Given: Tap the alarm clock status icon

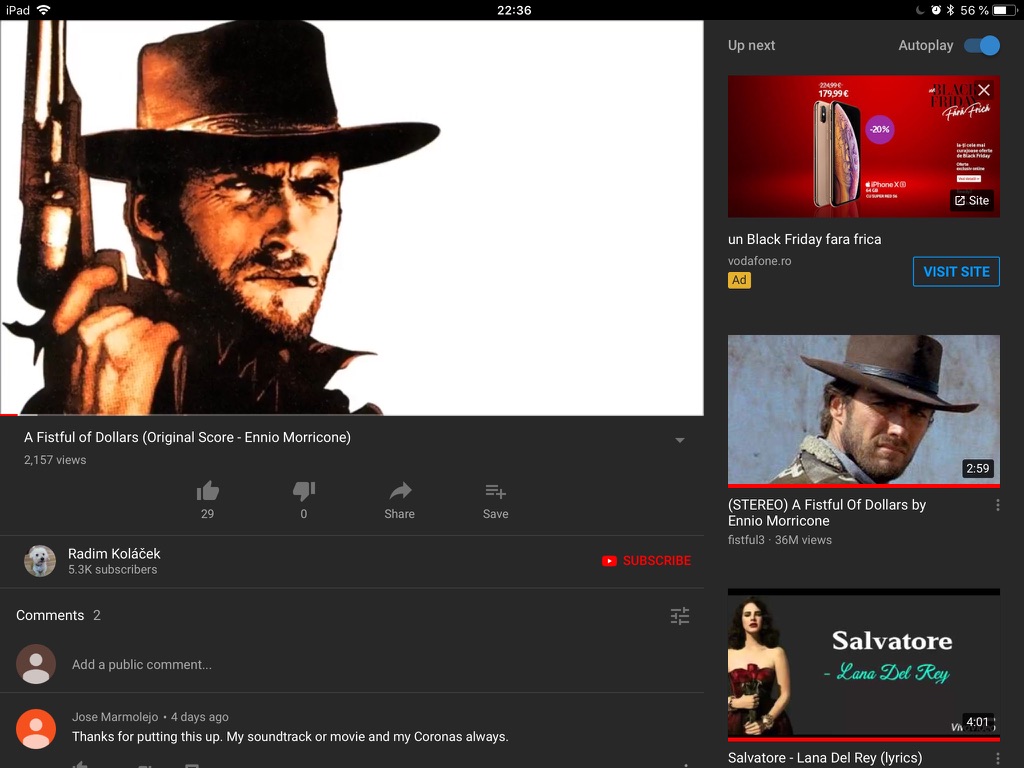Looking at the screenshot, I should 936,10.
